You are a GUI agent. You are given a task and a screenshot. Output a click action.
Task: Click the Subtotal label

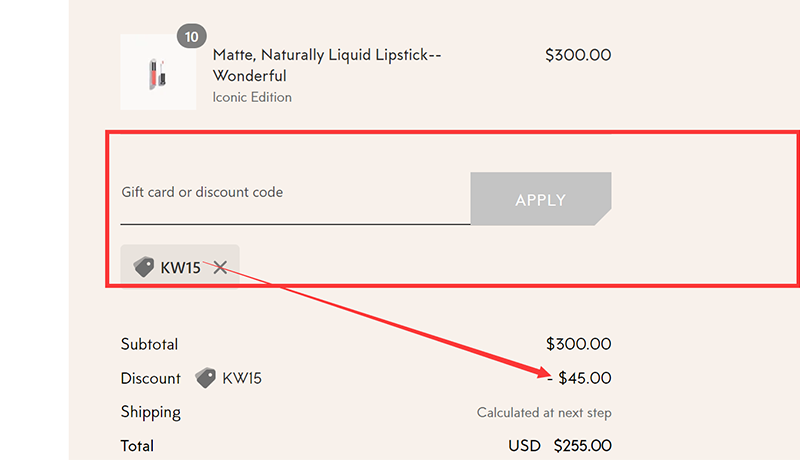(x=149, y=344)
